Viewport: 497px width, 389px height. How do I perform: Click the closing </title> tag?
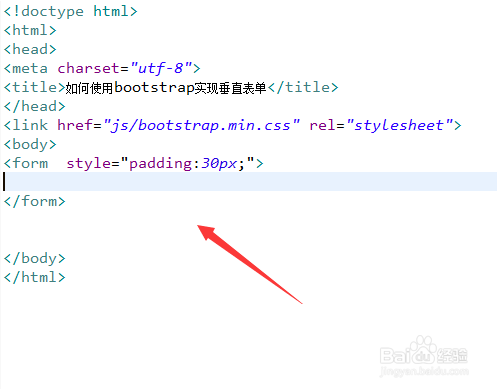point(303,87)
